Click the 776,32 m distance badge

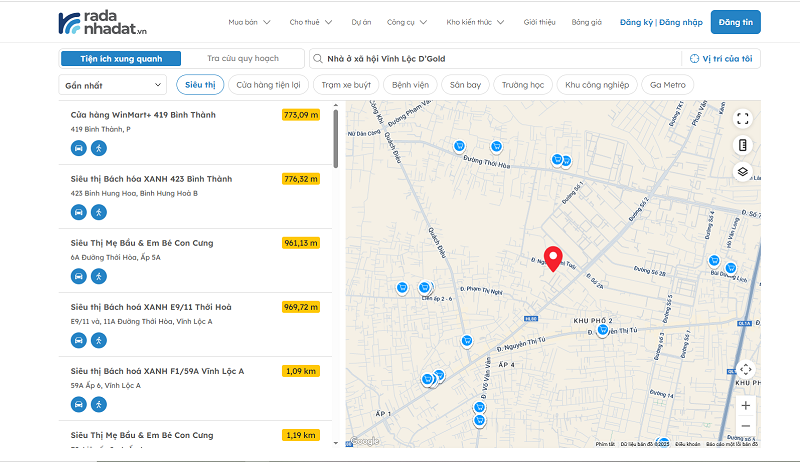[301, 179]
